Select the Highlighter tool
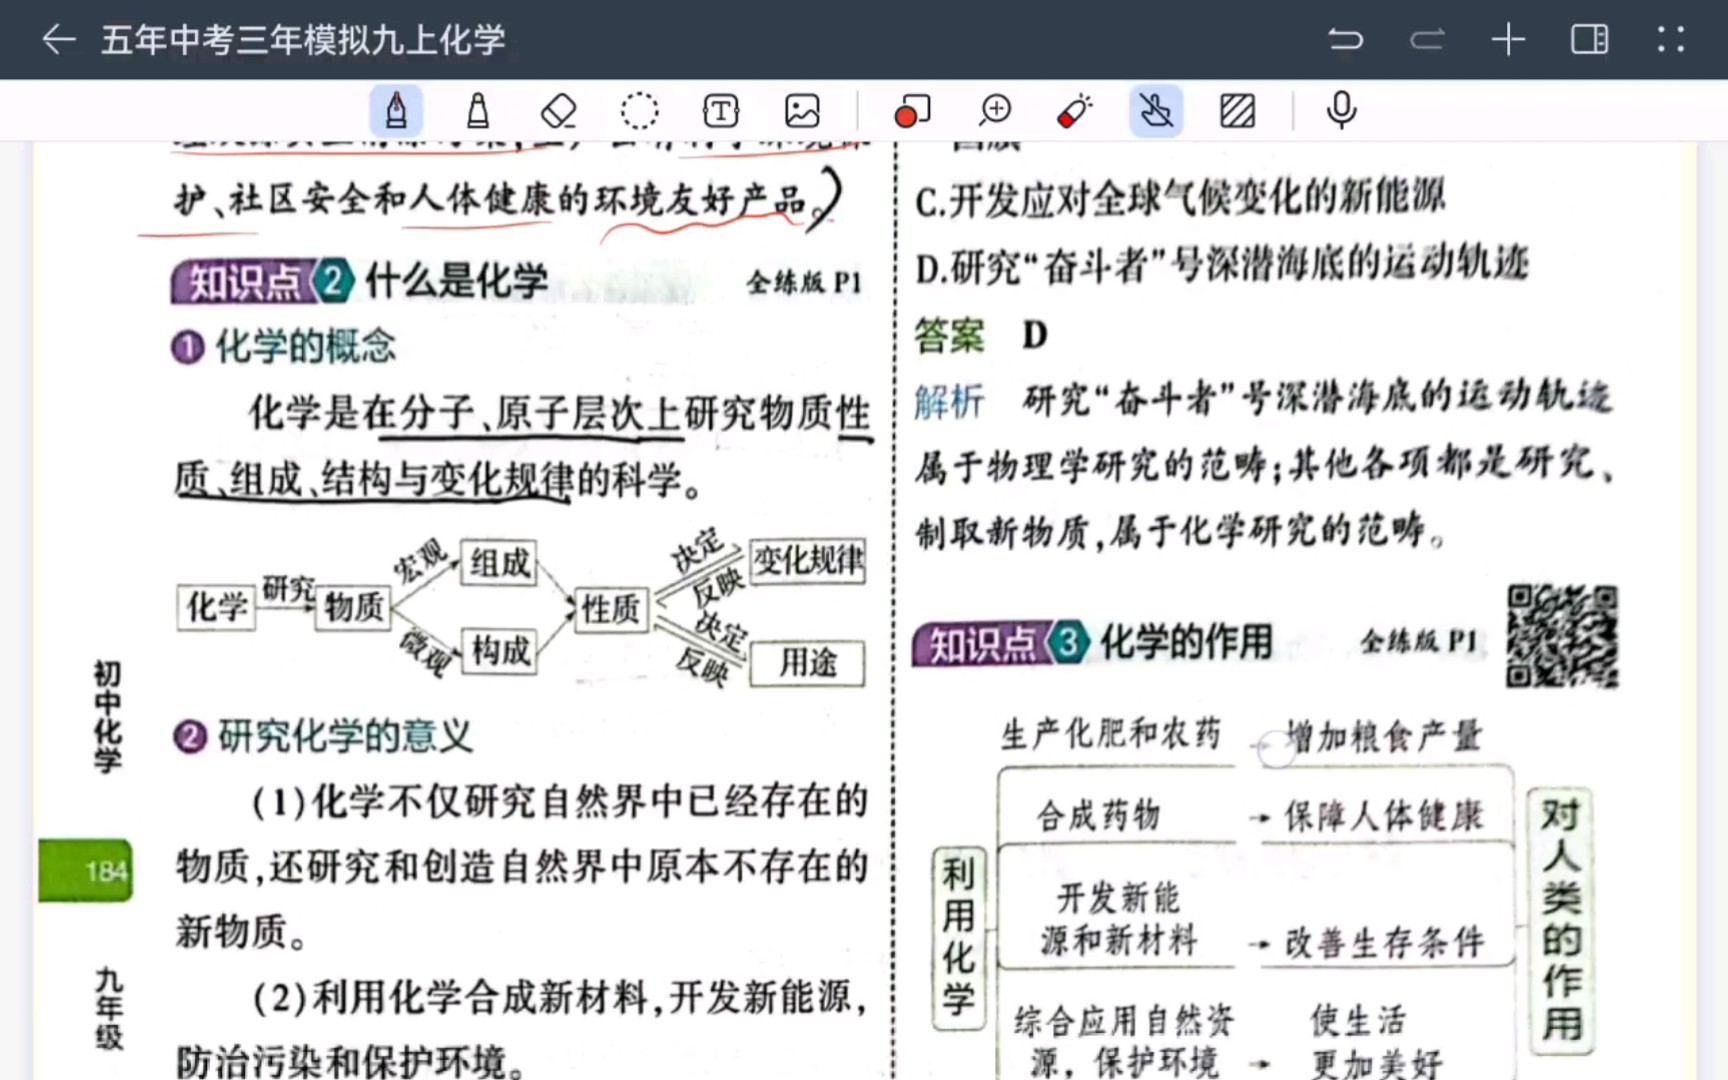 pos(478,111)
